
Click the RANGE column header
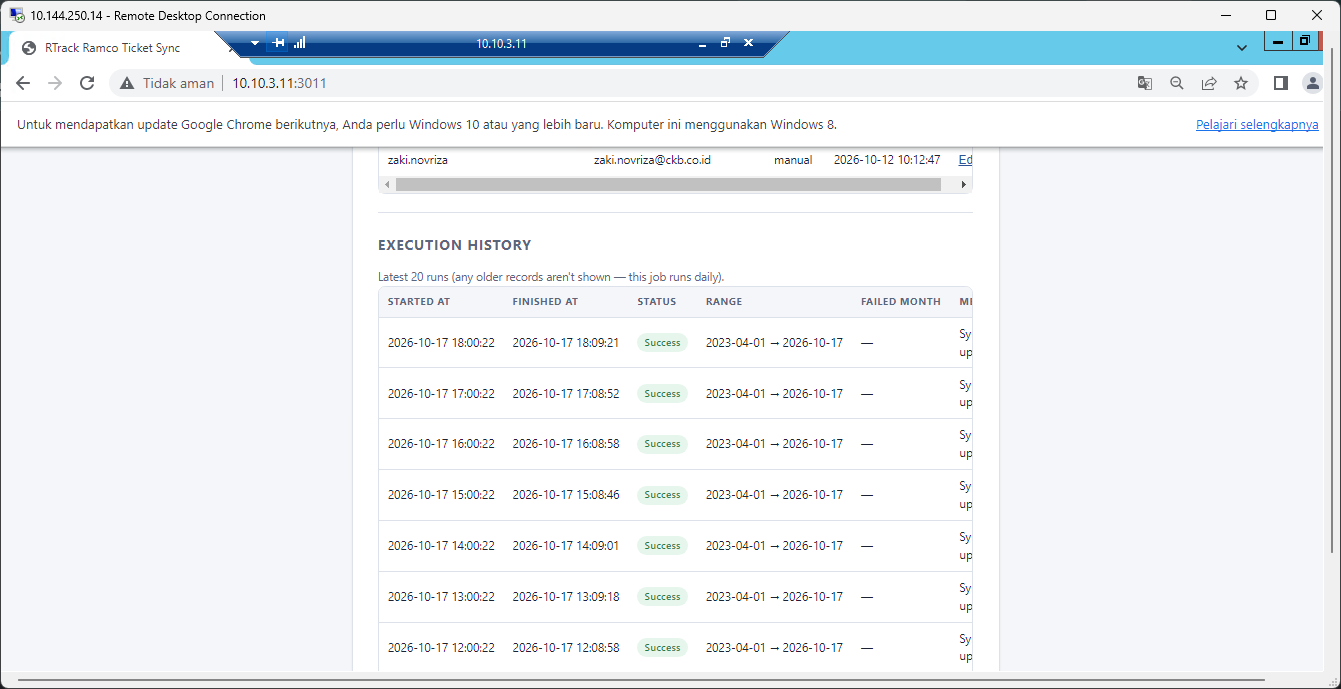[724, 302]
